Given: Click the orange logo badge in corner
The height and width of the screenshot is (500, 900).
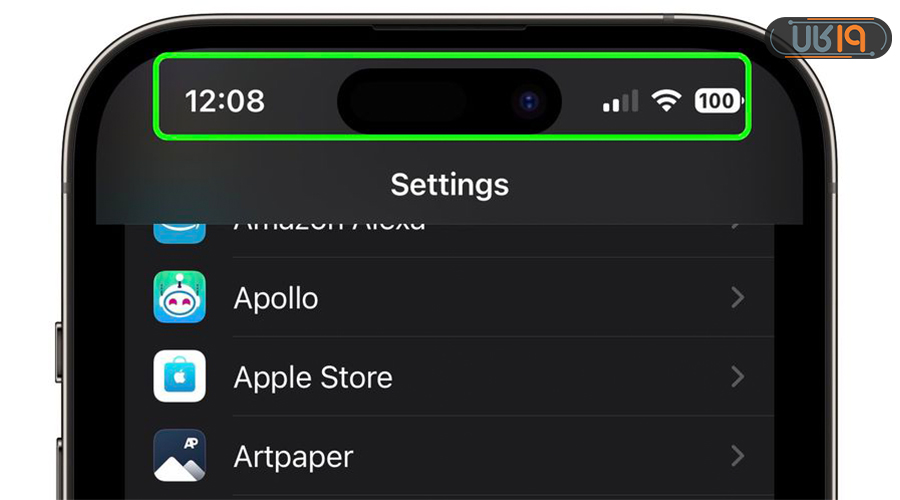Looking at the screenshot, I should click(x=829, y=38).
